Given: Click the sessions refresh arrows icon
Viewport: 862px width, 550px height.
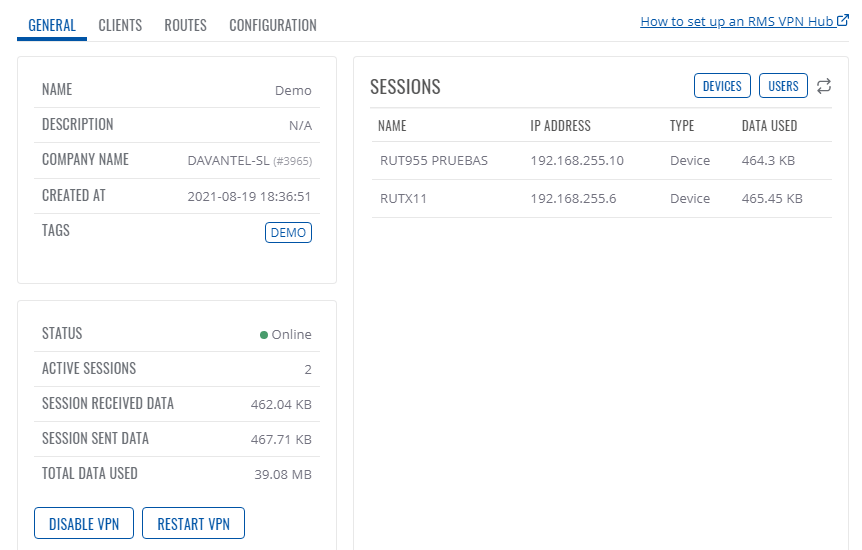Looking at the screenshot, I should [x=824, y=86].
